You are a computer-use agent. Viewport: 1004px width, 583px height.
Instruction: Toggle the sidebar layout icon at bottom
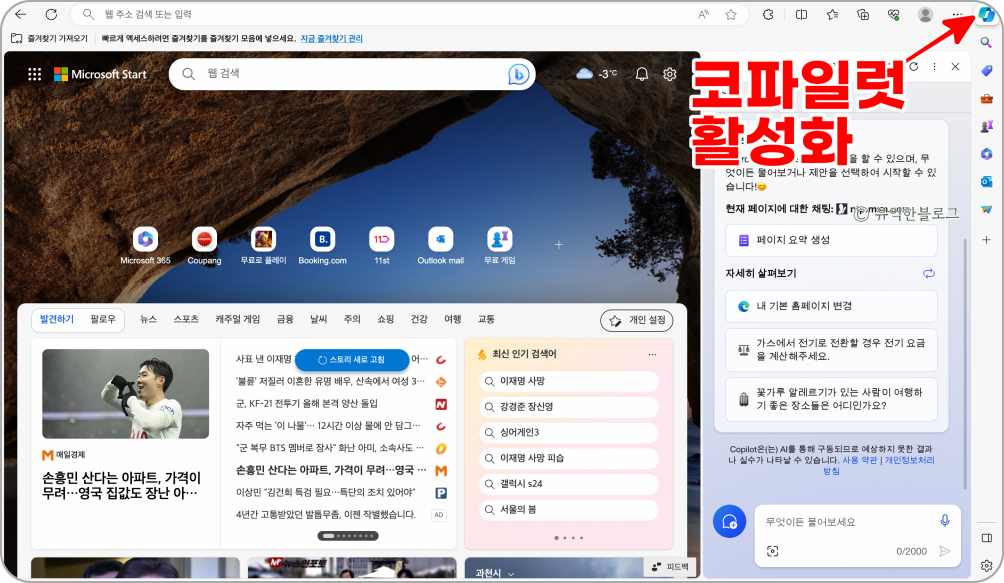pos(987,538)
